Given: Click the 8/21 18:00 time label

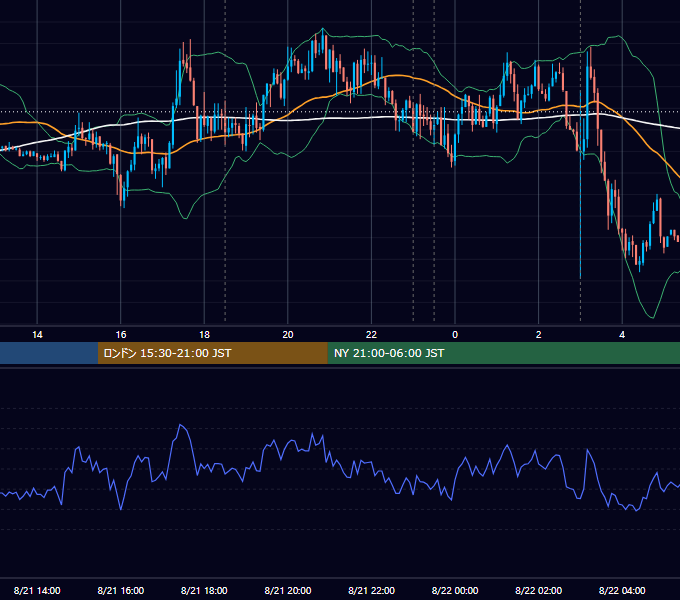Looking at the screenshot, I should [x=204, y=590].
